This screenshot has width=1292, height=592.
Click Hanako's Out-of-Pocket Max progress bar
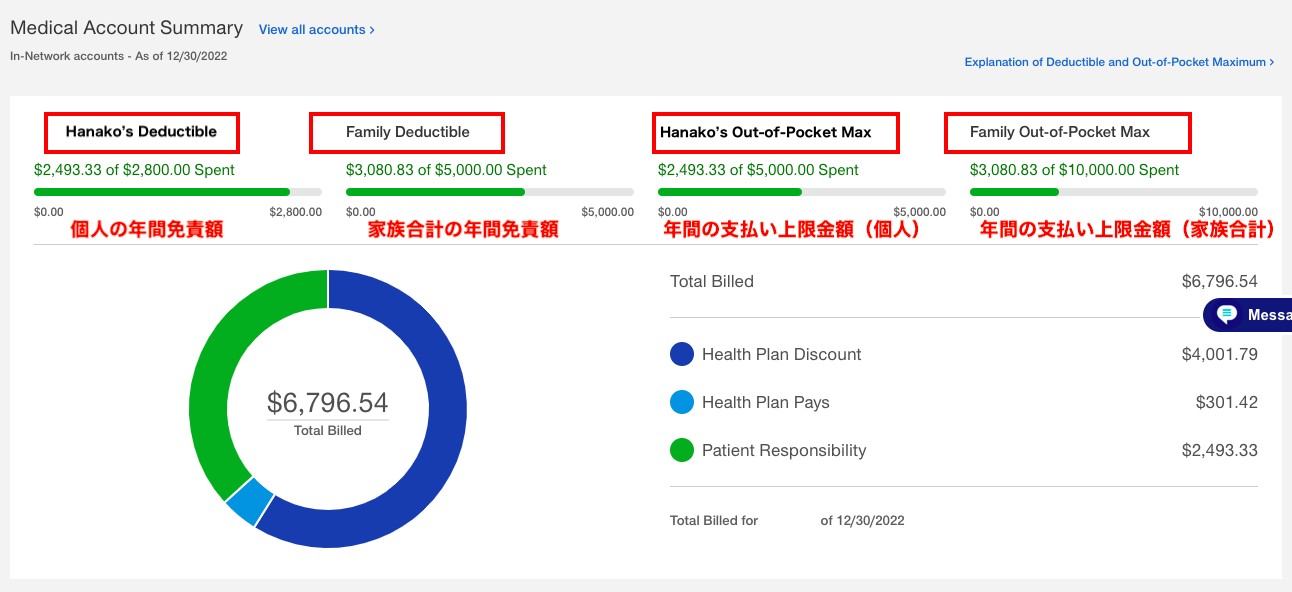[802, 191]
